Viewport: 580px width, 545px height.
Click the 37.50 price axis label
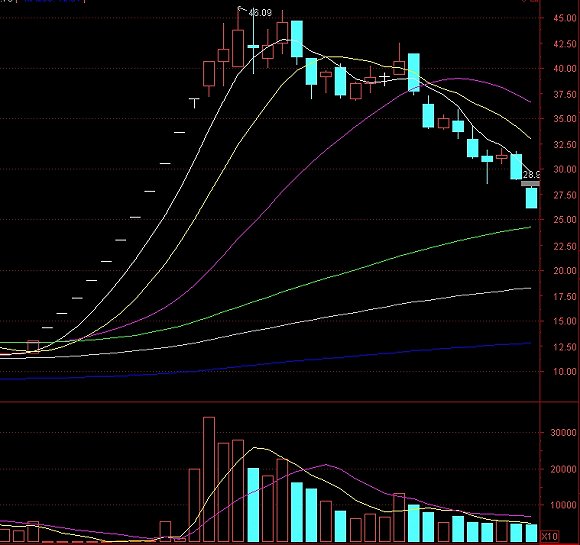click(x=565, y=94)
